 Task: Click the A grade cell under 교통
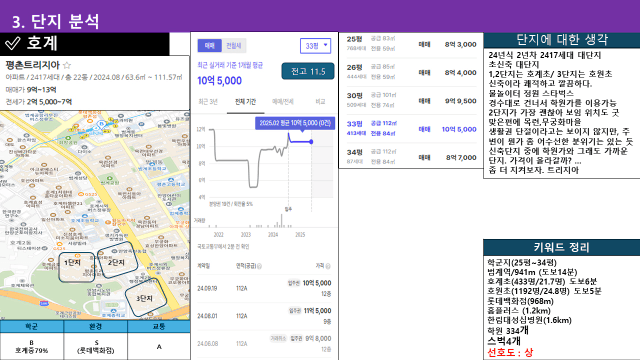tap(159, 347)
